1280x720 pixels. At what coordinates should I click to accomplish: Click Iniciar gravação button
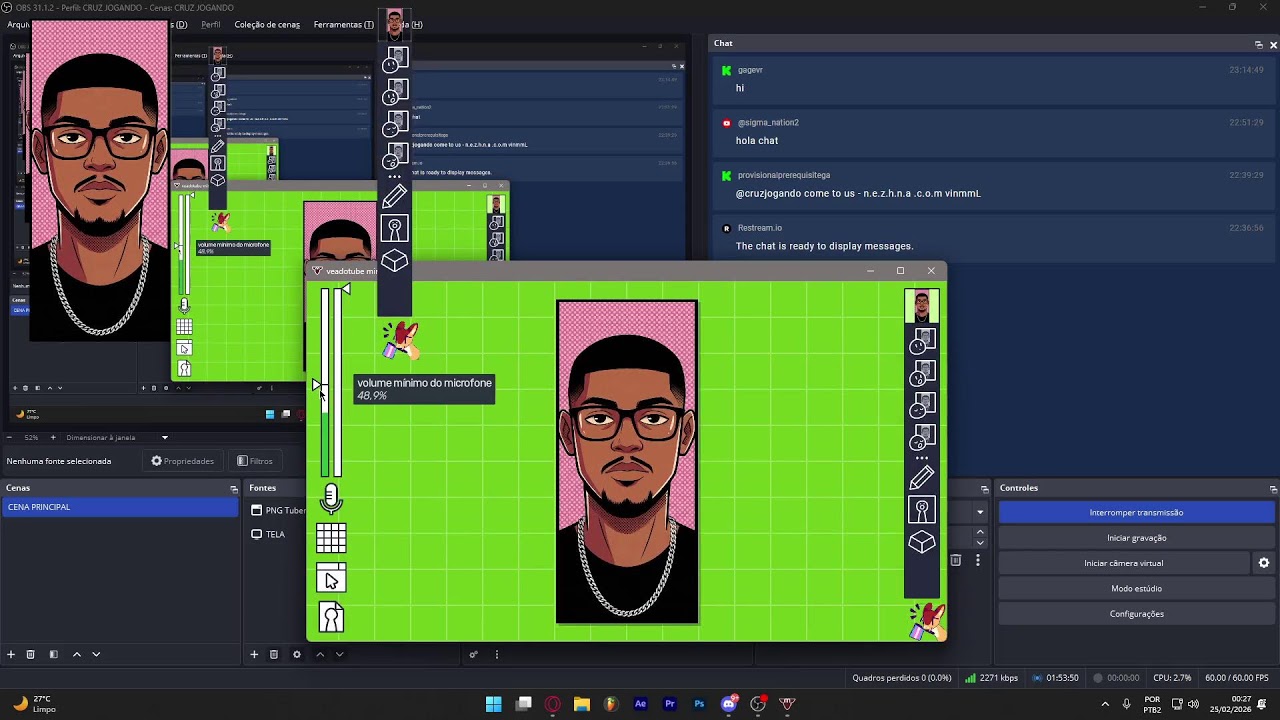(1136, 538)
